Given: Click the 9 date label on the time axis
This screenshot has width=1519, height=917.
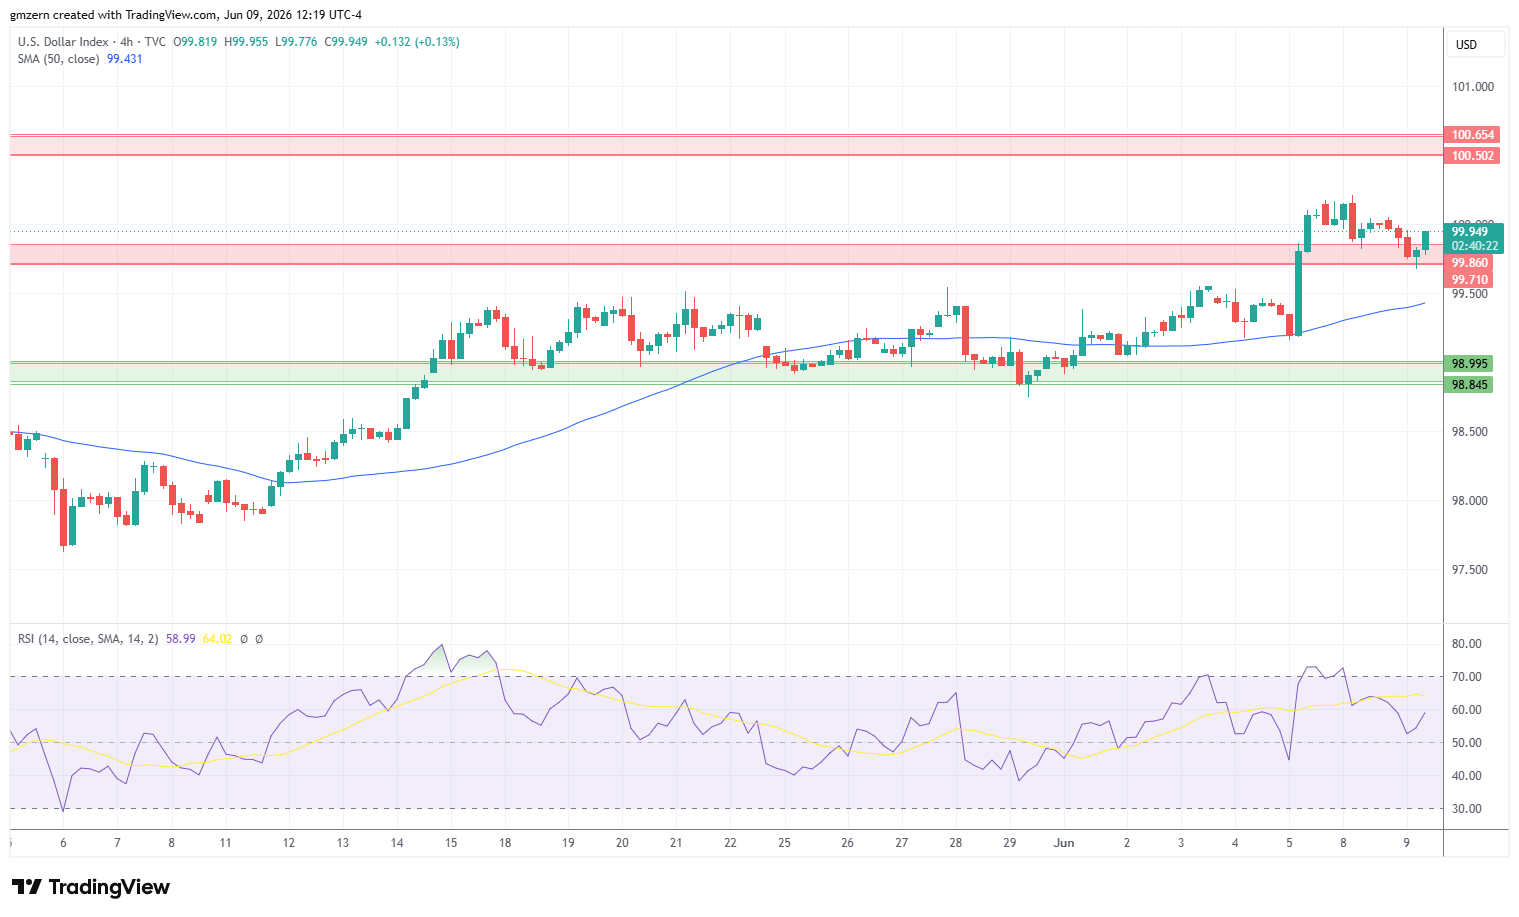Looking at the screenshot, I should (1406, 843).
